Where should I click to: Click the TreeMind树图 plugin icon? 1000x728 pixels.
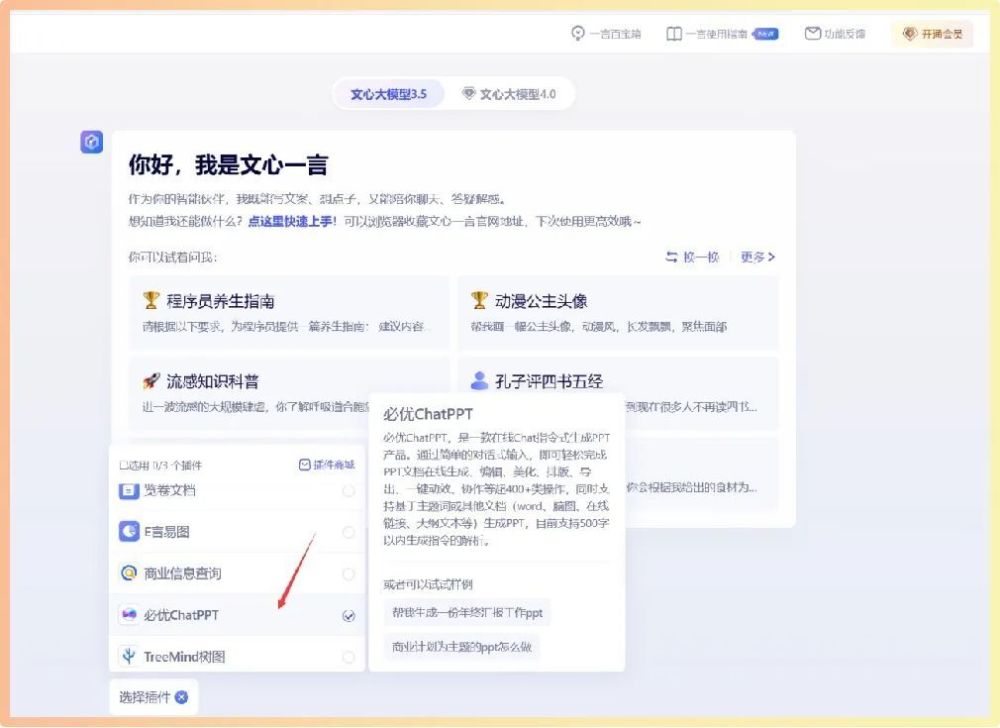pos(129,656)
